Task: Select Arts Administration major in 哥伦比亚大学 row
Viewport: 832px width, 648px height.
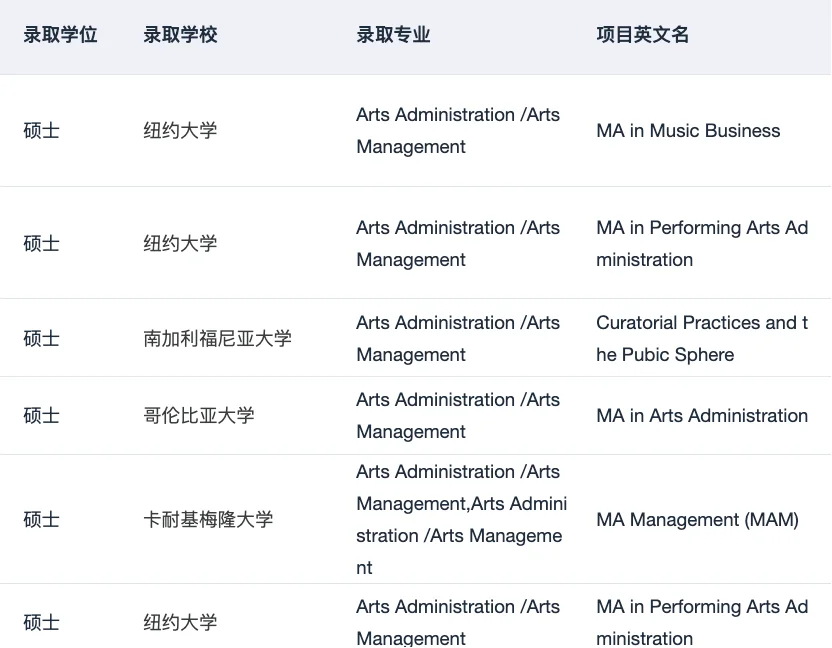Action: [458, 416]
